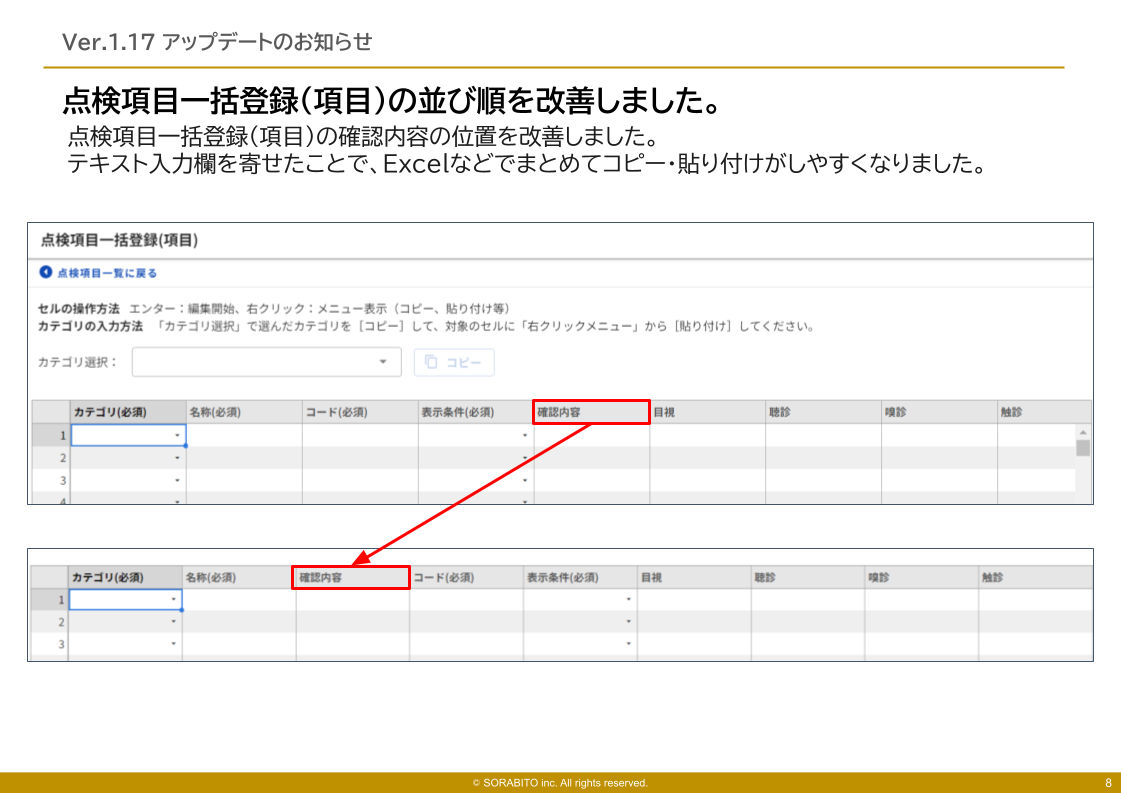Select the 確認内容 column header in the upper table
This screenshot has height=793, width=1121.
click(591, 411)
